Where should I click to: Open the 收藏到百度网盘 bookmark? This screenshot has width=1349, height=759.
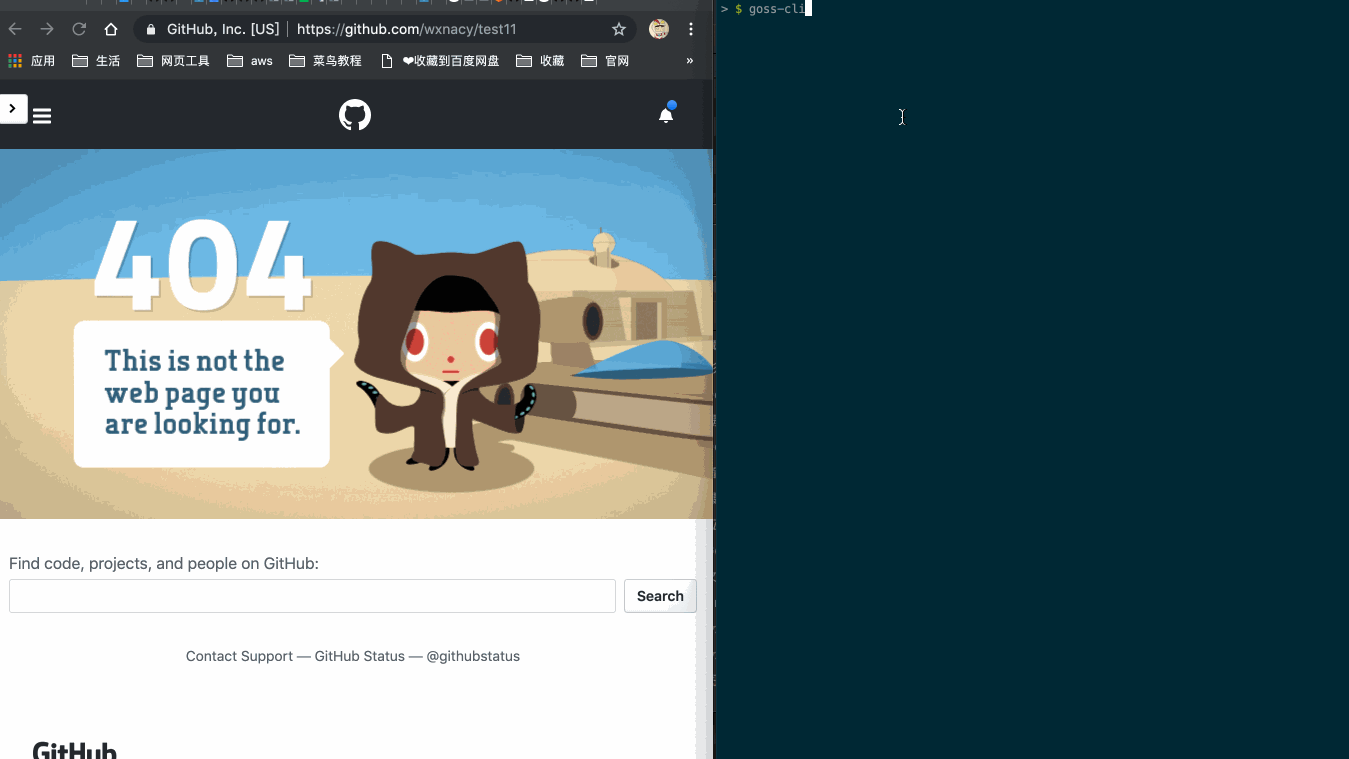pos(440,61)
